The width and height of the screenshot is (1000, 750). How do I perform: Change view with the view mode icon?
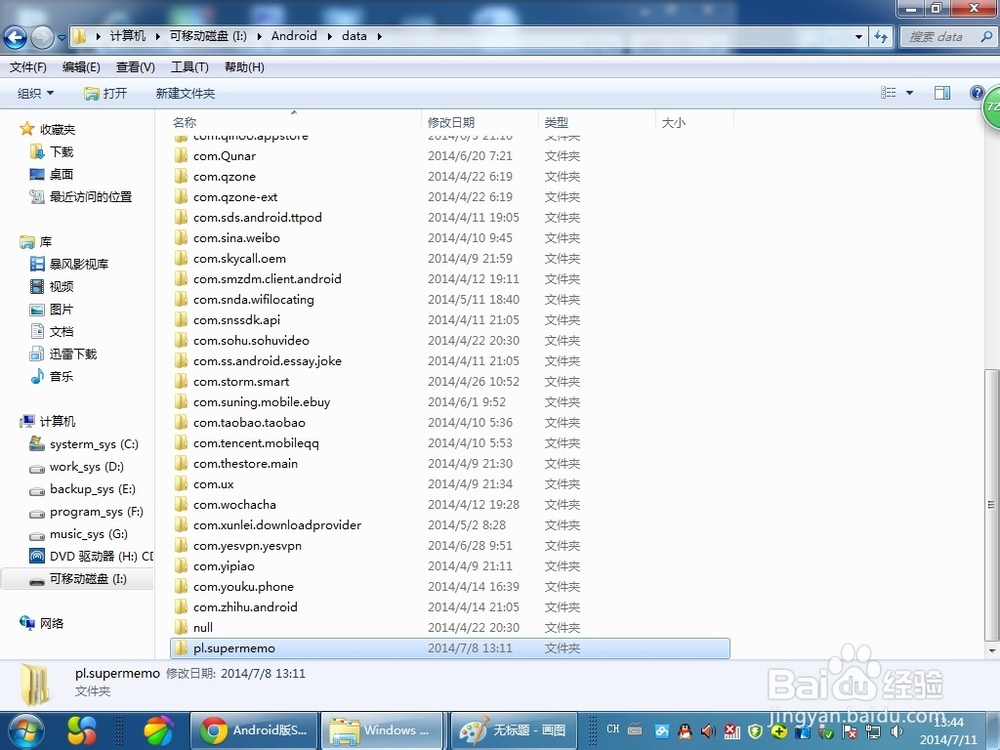(x=888, y=93)
